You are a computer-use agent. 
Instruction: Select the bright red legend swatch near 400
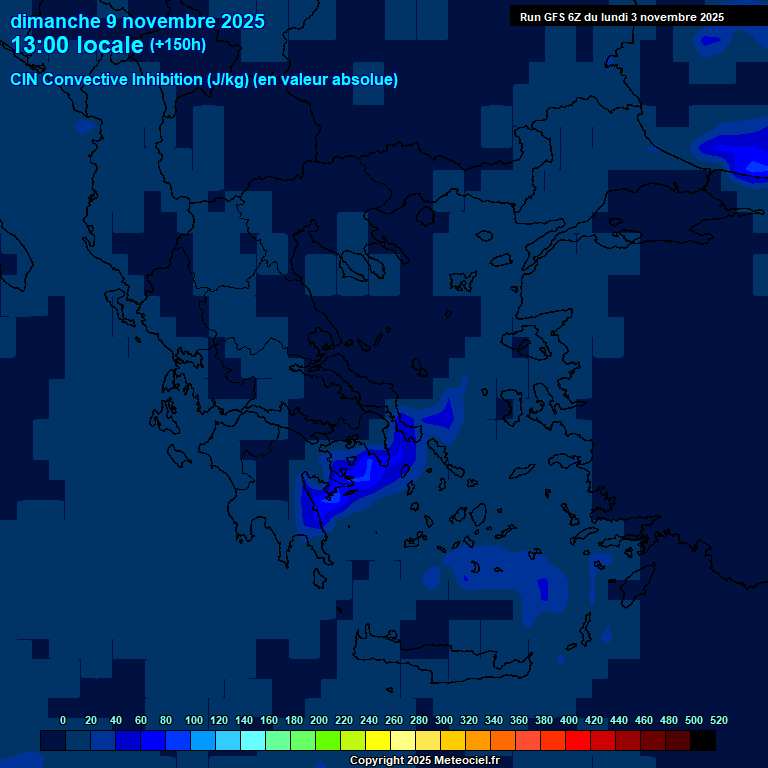click(x=578, y=741)
